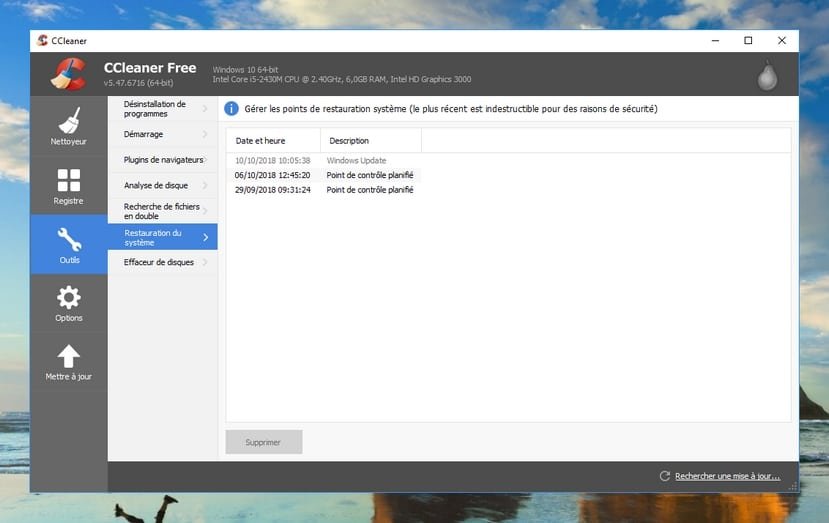Close the CCleaner window
The width and height of the screenshot is (829, 523).
[782, 41]
